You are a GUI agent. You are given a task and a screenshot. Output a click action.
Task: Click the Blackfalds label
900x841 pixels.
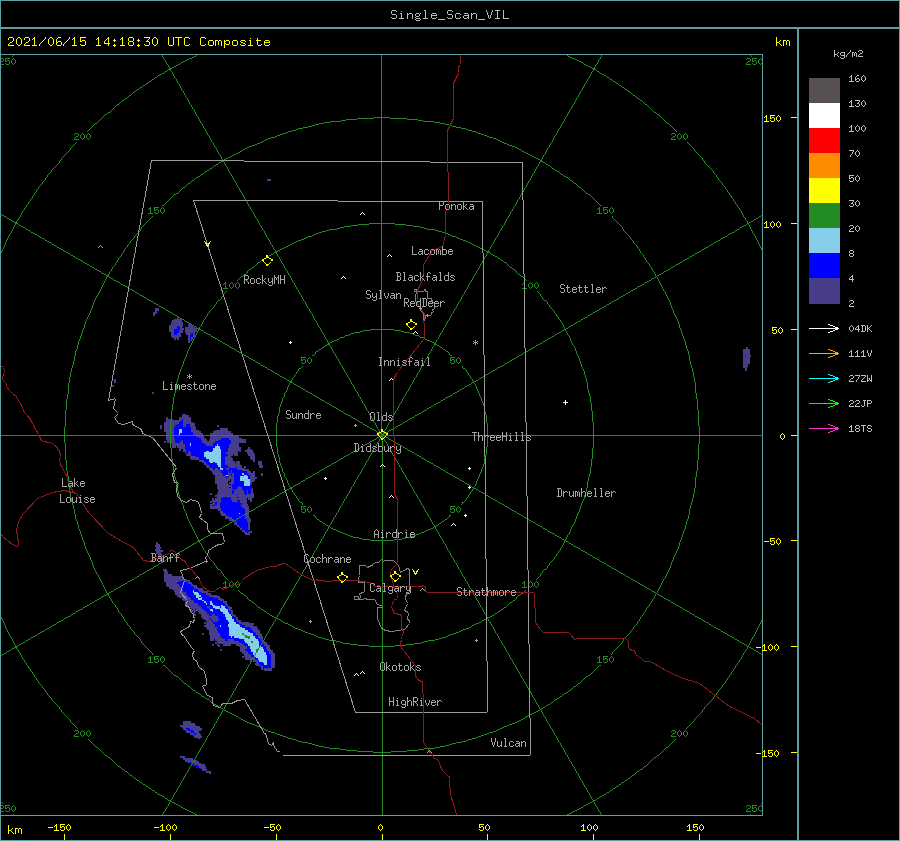[425, 277]
